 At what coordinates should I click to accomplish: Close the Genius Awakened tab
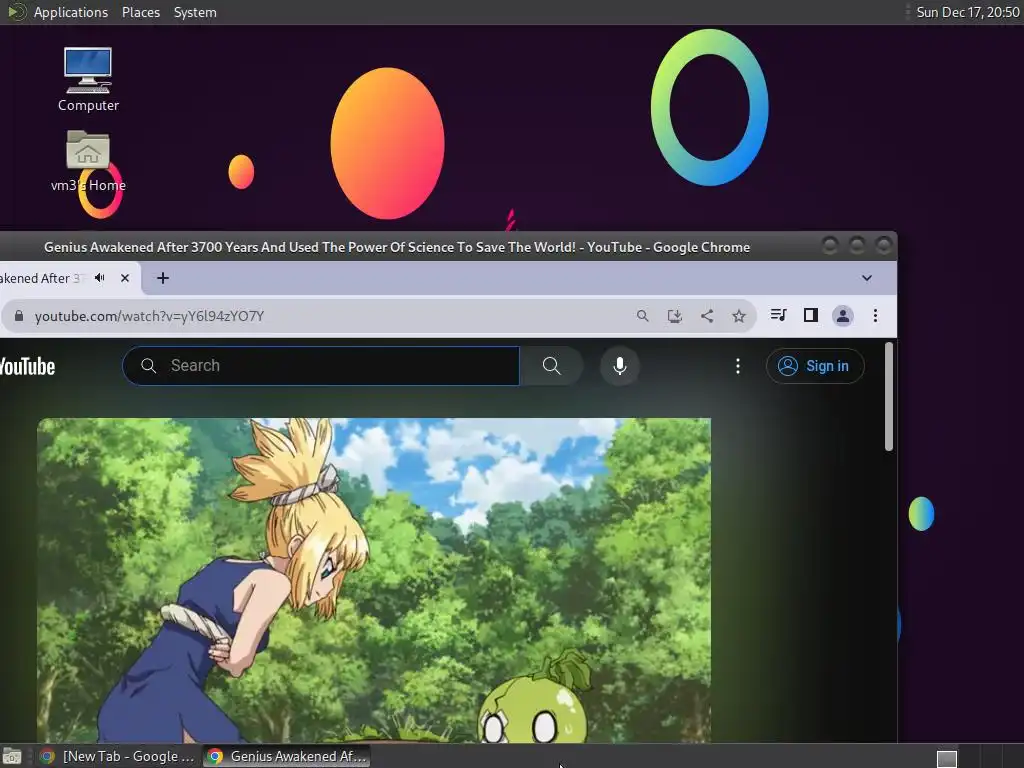125,278
